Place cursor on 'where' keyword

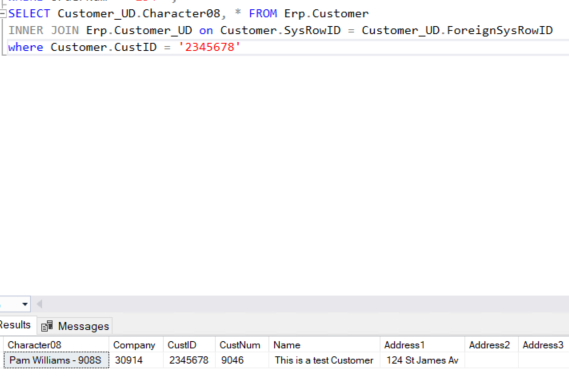point(25,47)
